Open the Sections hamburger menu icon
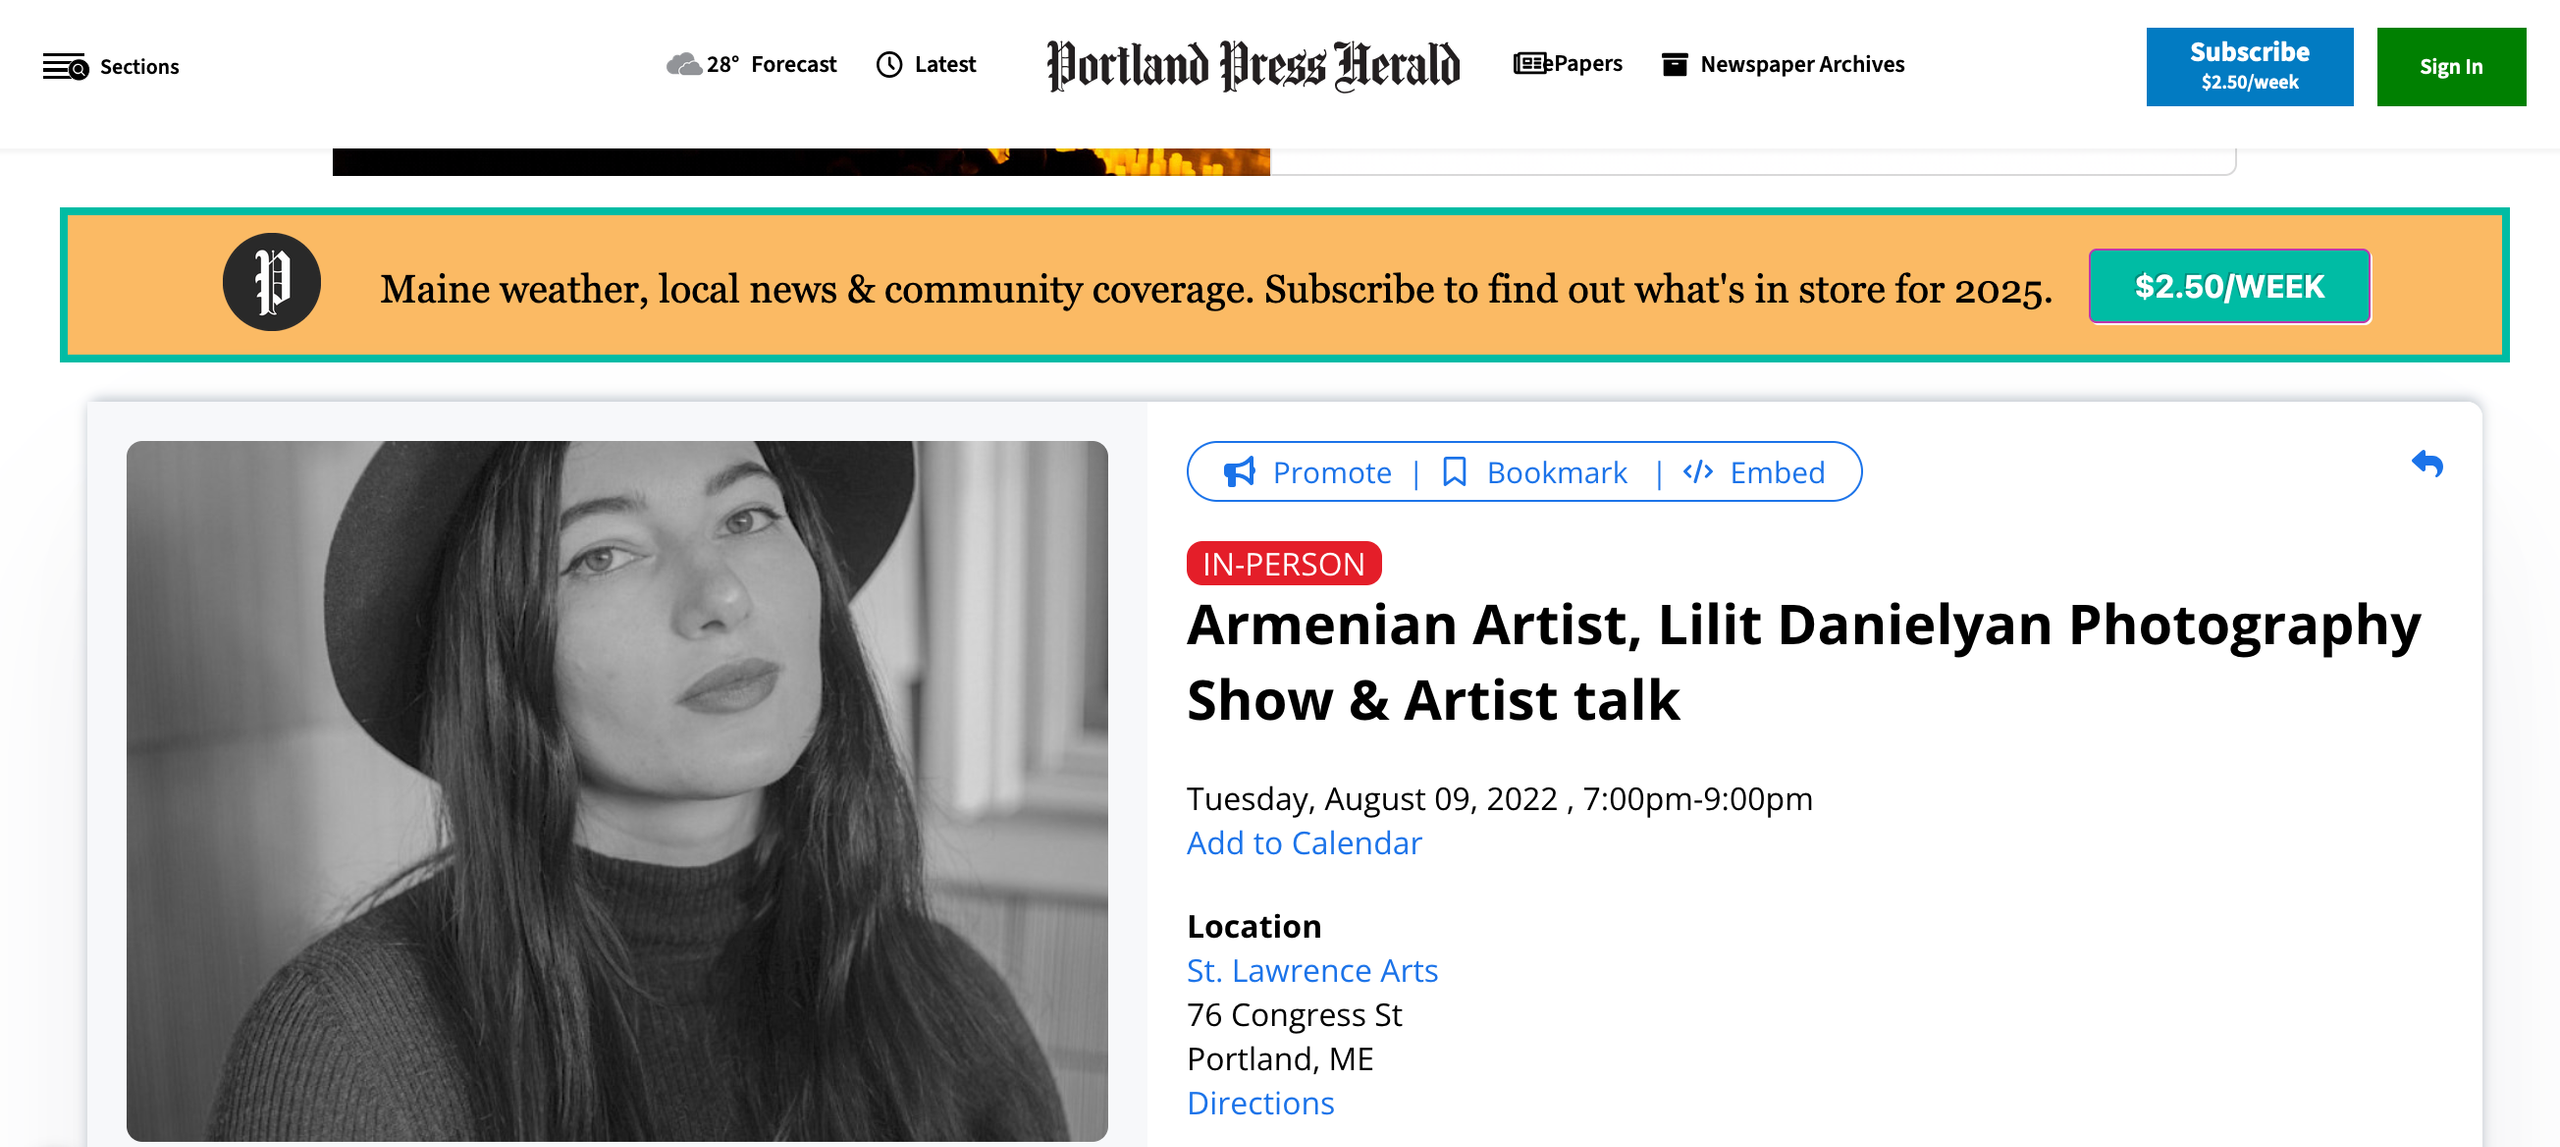The width and height of the screenshot is (2560, 1147). point(66,66)
